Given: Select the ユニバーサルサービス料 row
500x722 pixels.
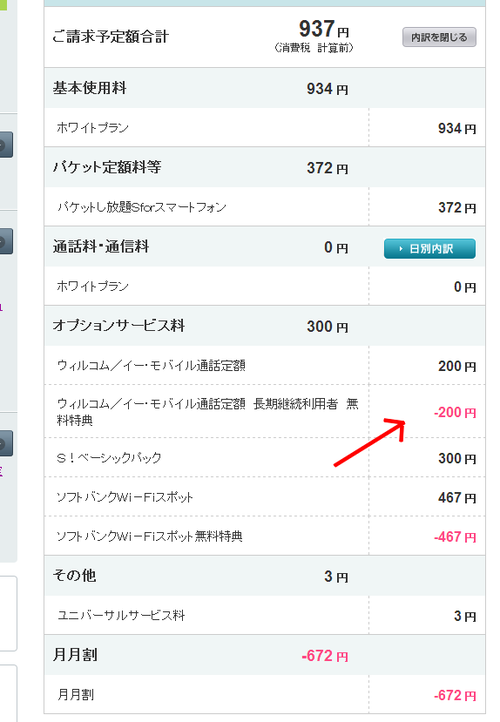Looking at the screenshot, I should click(265, 615).
